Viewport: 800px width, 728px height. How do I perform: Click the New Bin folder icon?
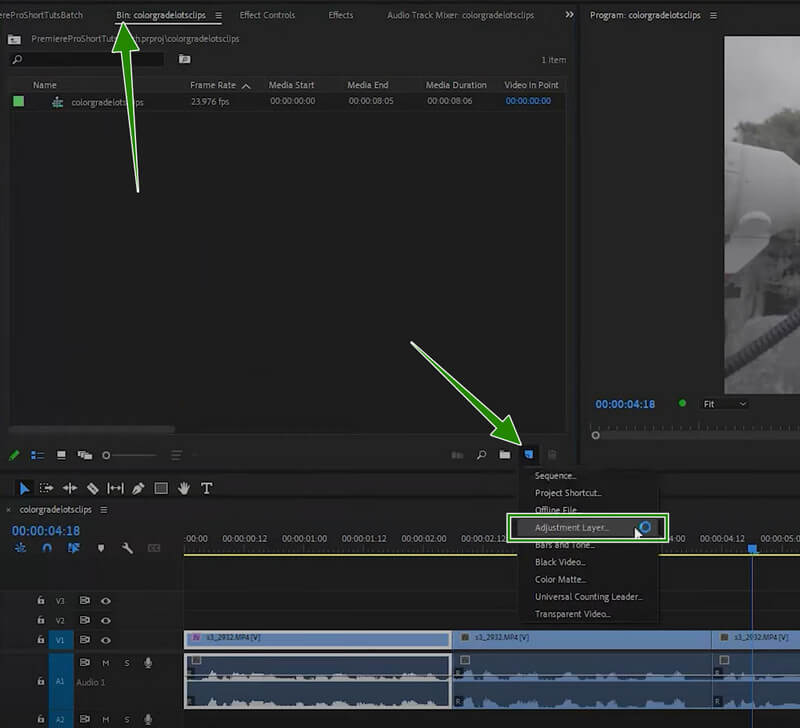pyautogui.click(x=505, y=455)
